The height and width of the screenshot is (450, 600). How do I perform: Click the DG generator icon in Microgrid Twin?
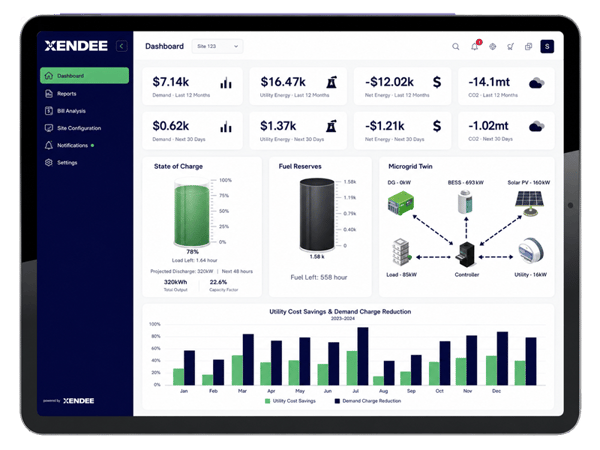click(401, 203)
